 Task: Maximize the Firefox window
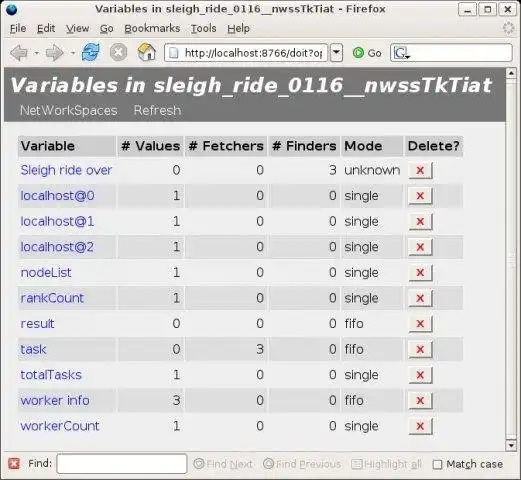tap(488, 9)
